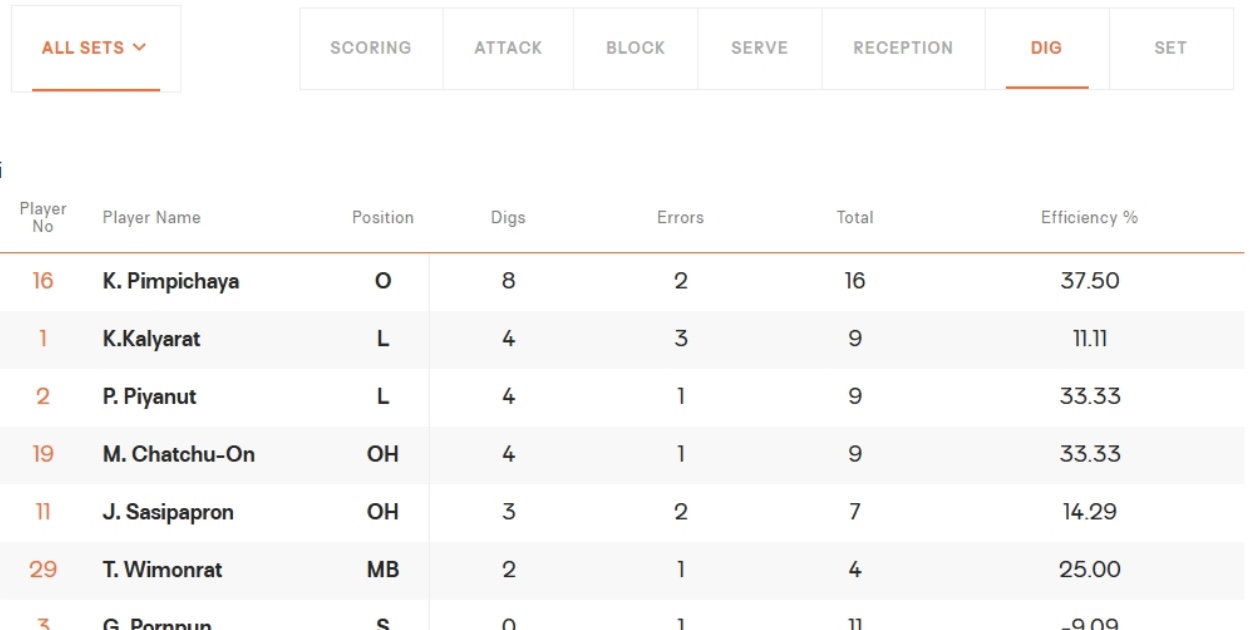
Task: Switch to the SCORING tab
Action: tap(371, 48)
